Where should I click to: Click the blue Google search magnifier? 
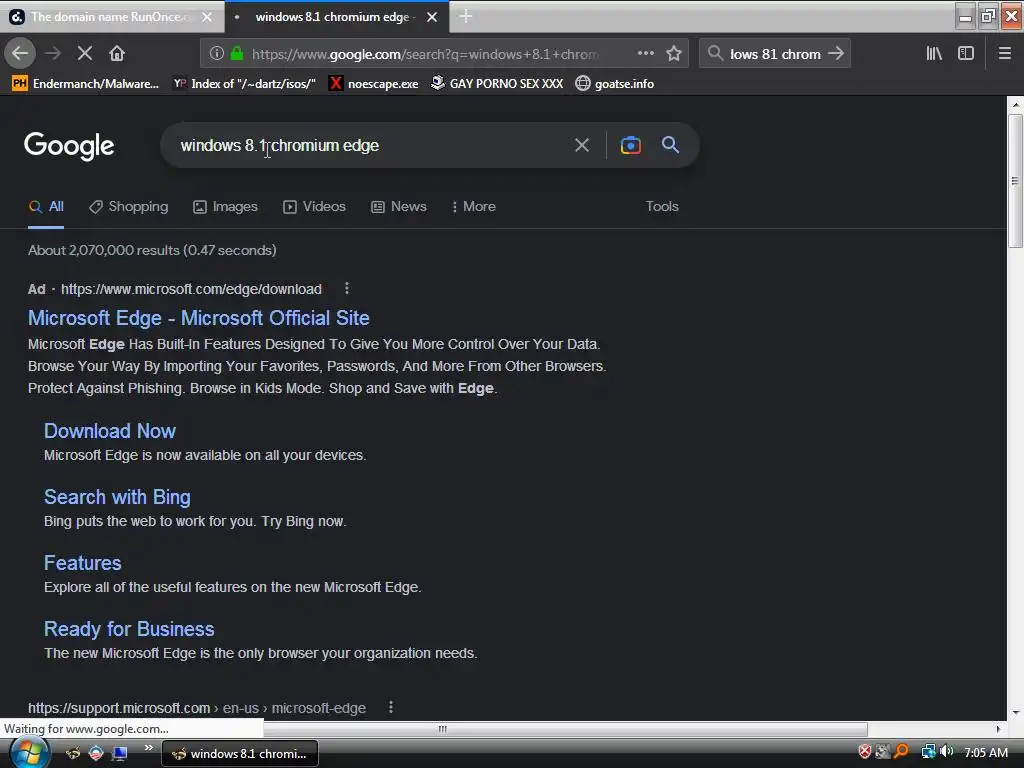671,145
